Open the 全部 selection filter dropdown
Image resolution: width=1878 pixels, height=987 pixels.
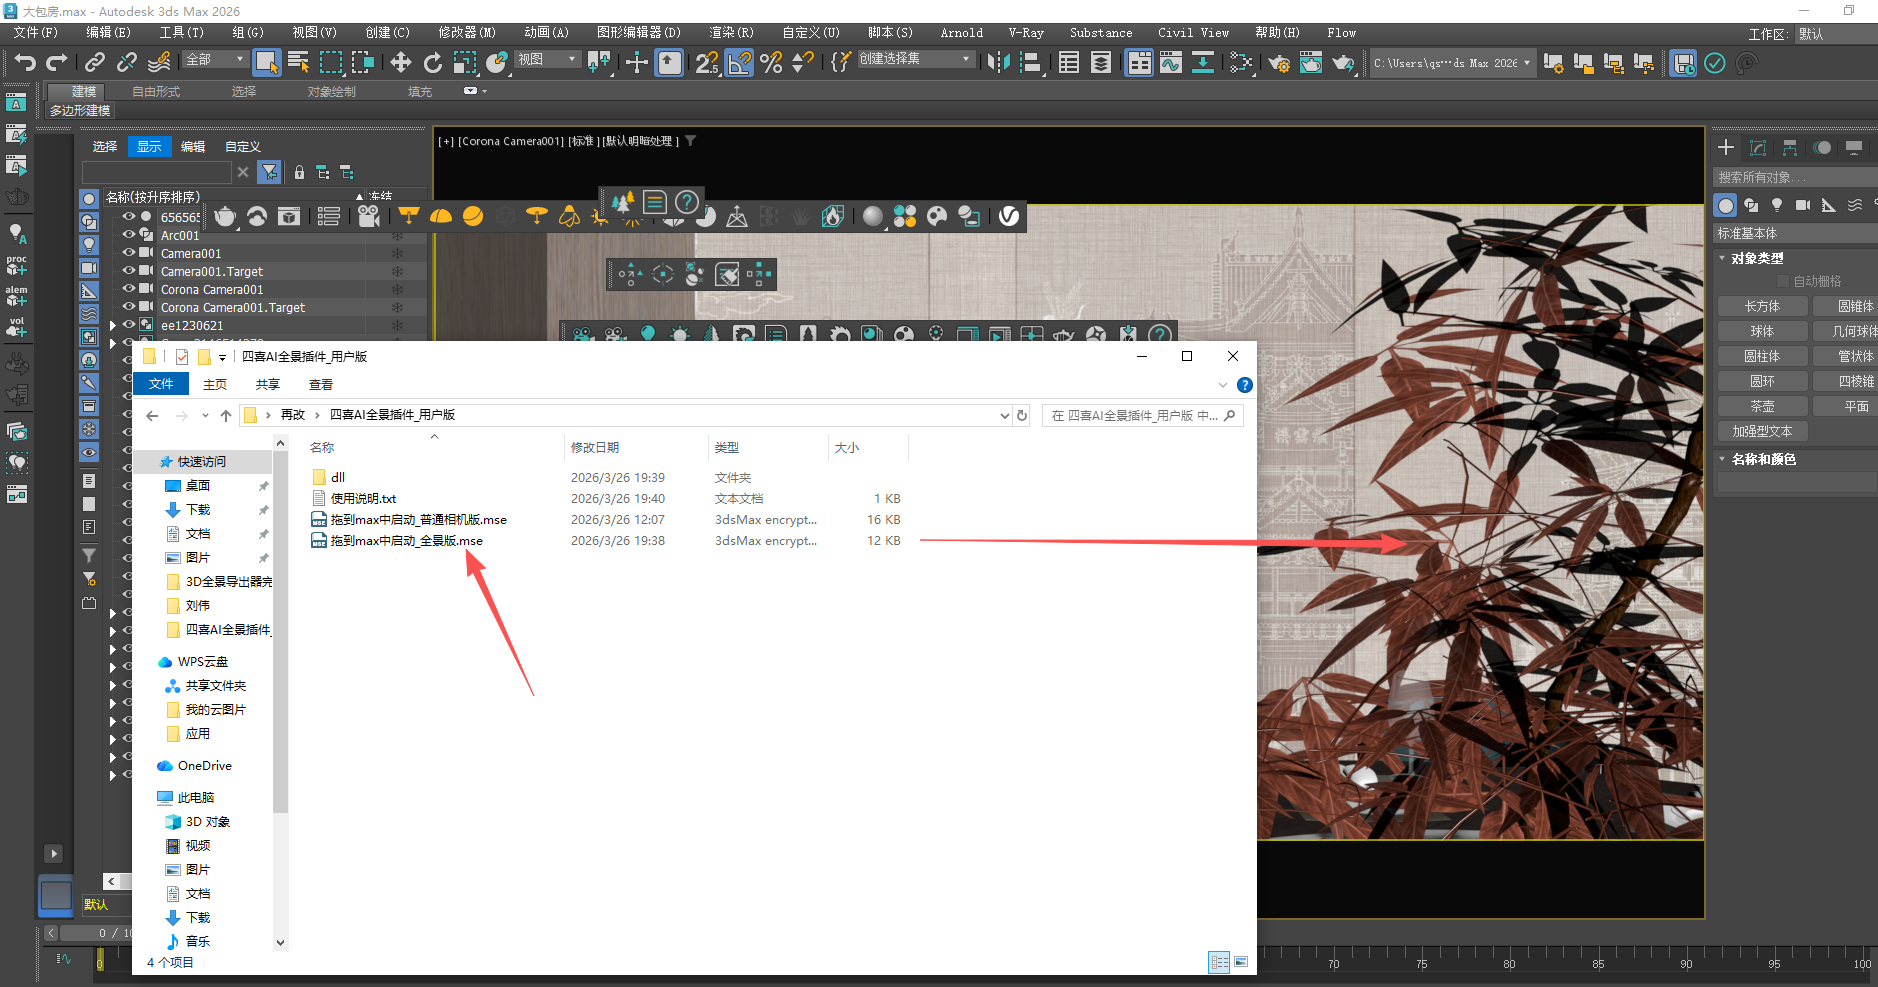tap(215, 60)
